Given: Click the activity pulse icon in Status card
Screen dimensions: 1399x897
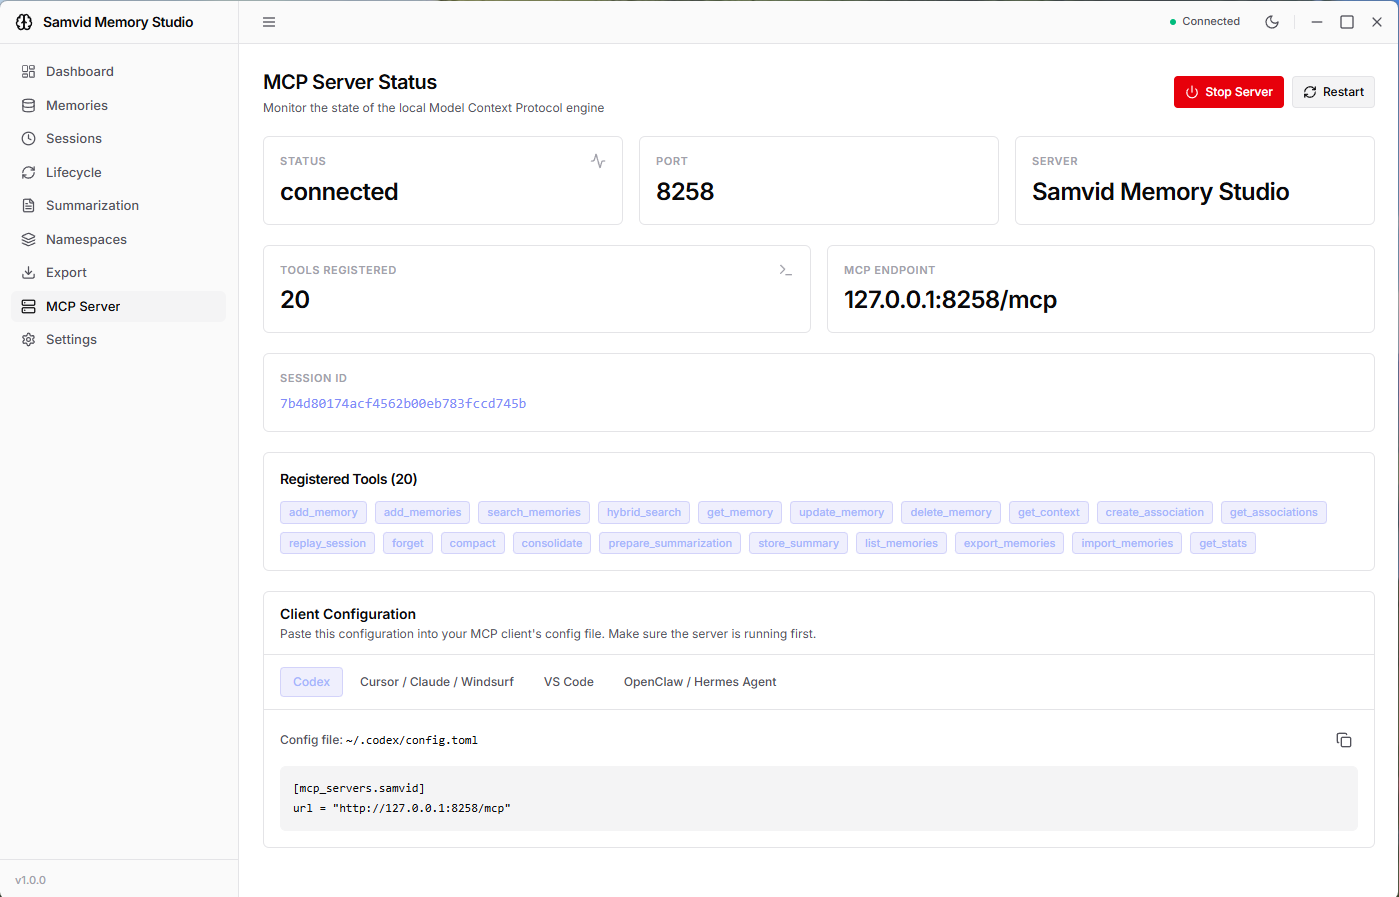Looking at the screenshot, I should [x=598, y=161].
